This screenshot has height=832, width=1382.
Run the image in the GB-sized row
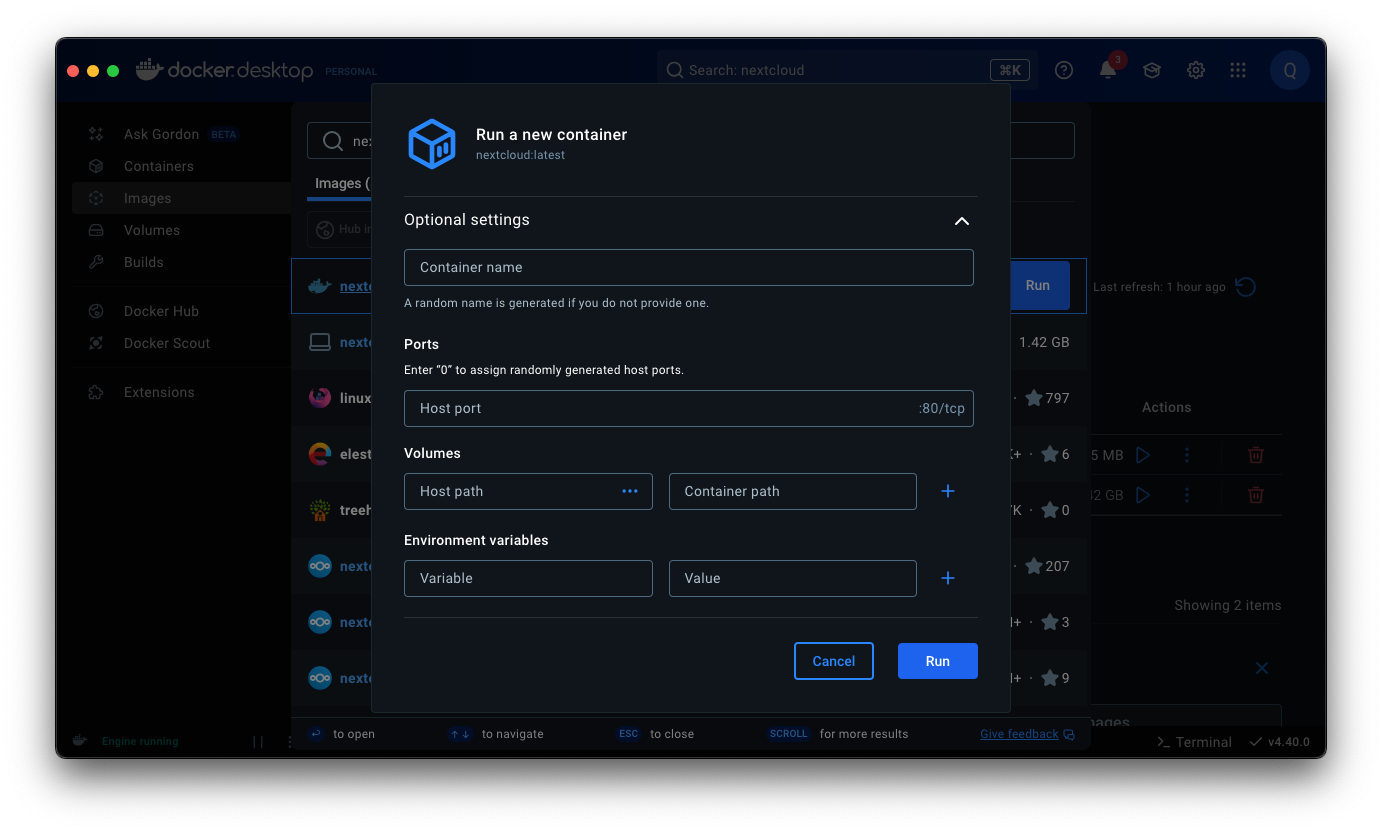click(x=1142, y=495)
